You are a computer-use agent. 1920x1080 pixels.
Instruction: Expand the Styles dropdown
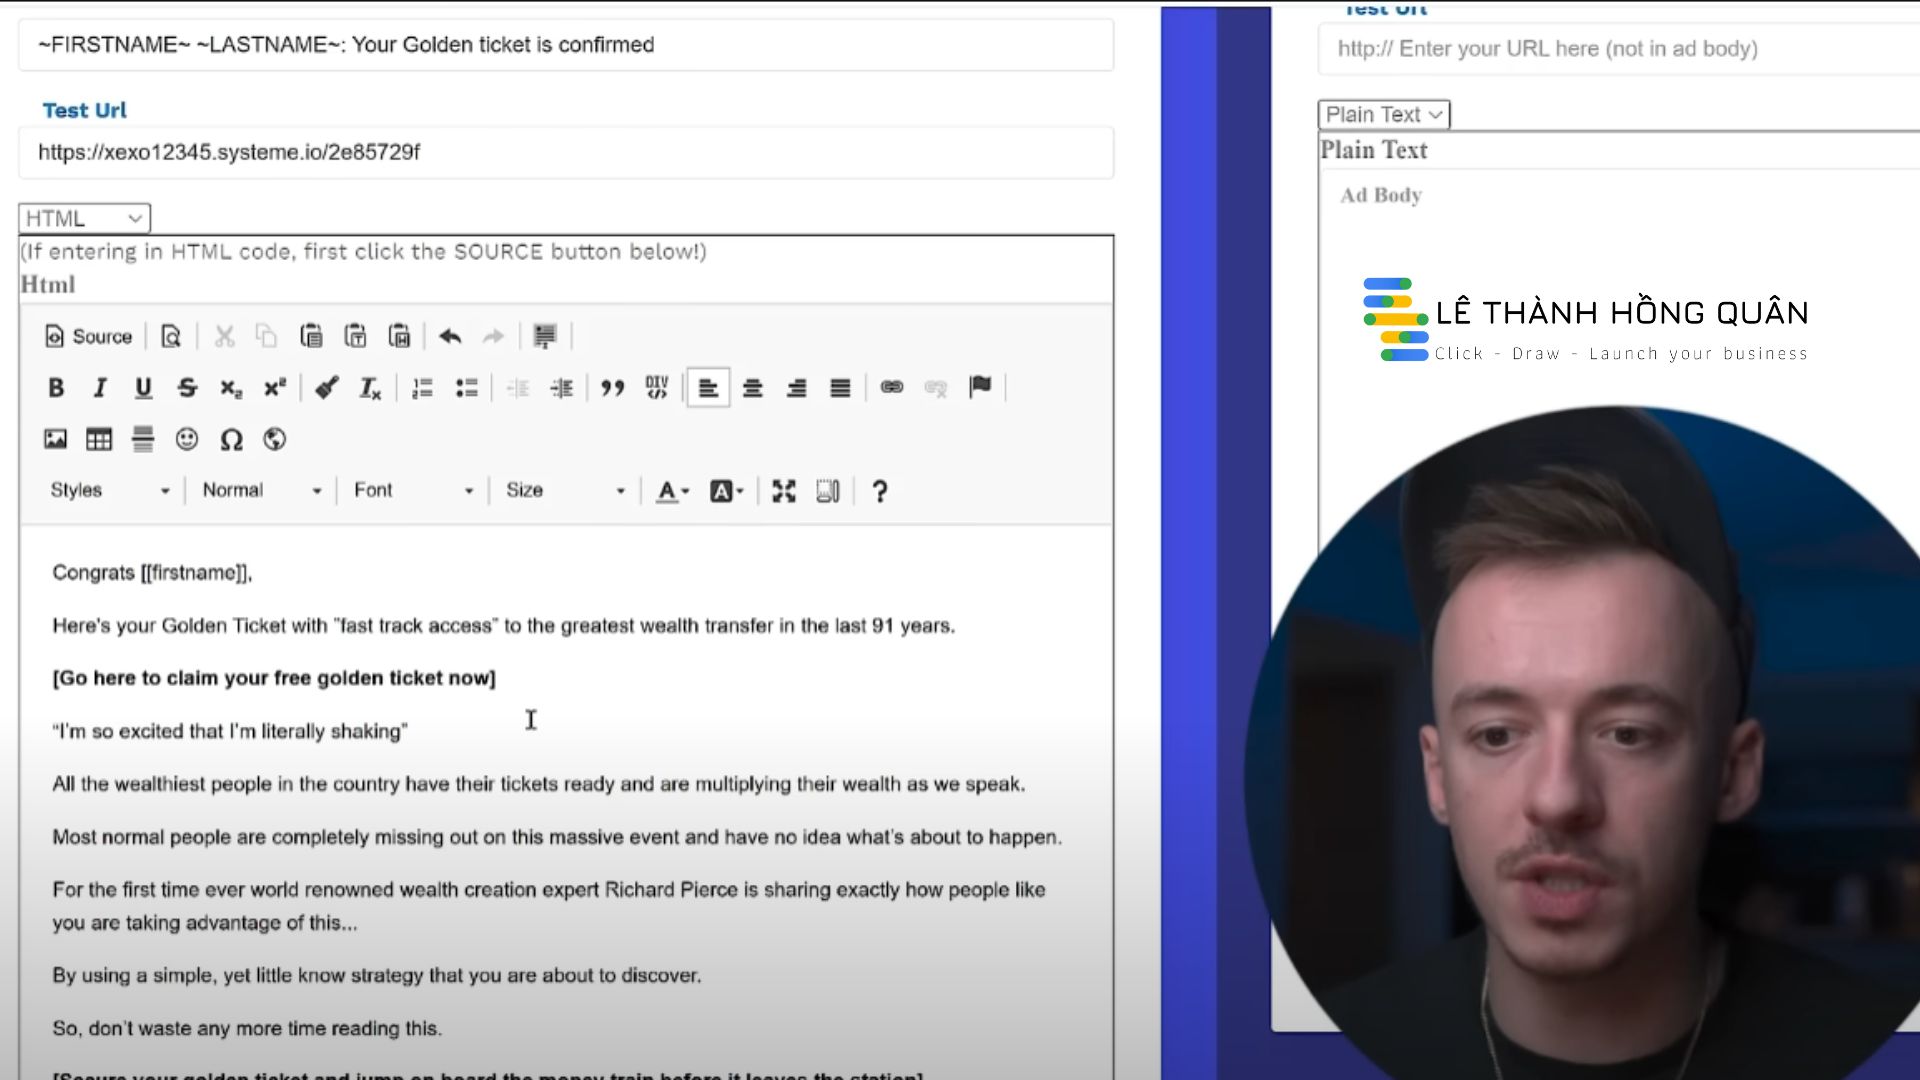point(110,491)
